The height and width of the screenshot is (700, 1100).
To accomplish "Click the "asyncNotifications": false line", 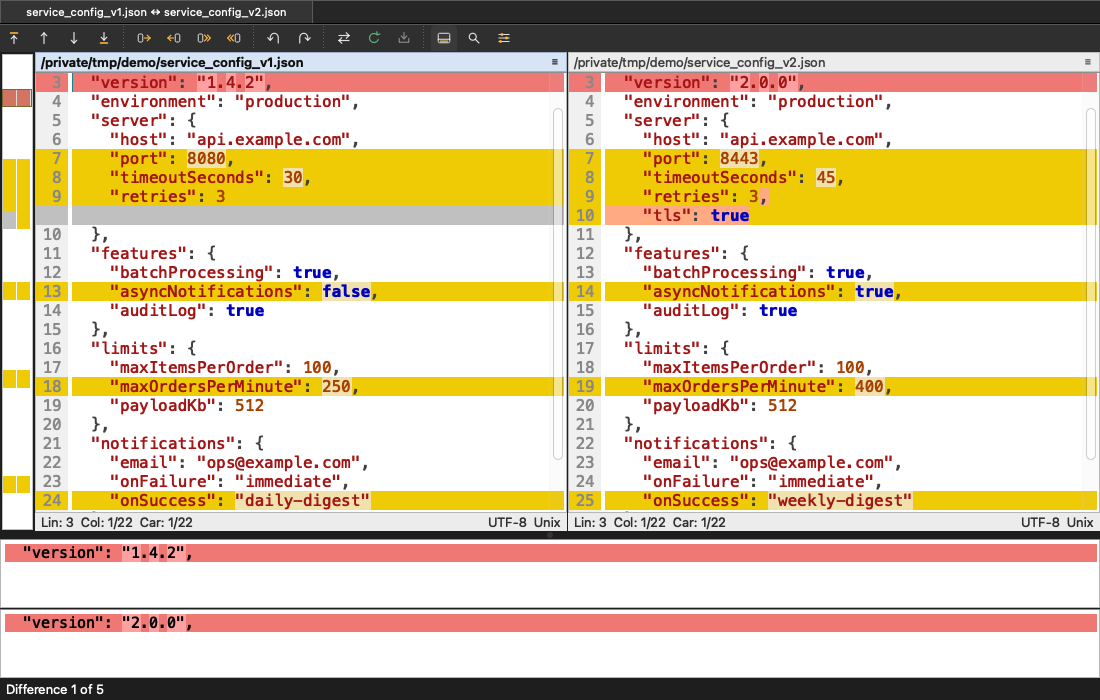I will (318, 291).
